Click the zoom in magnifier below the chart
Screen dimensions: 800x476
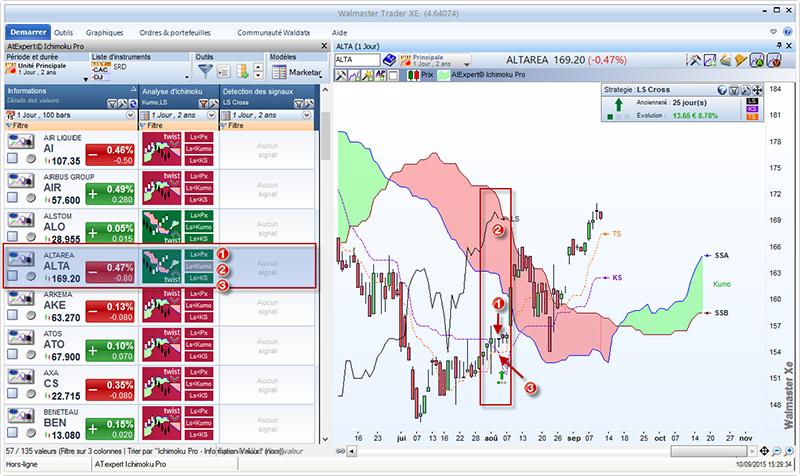[x=789, y=451]
